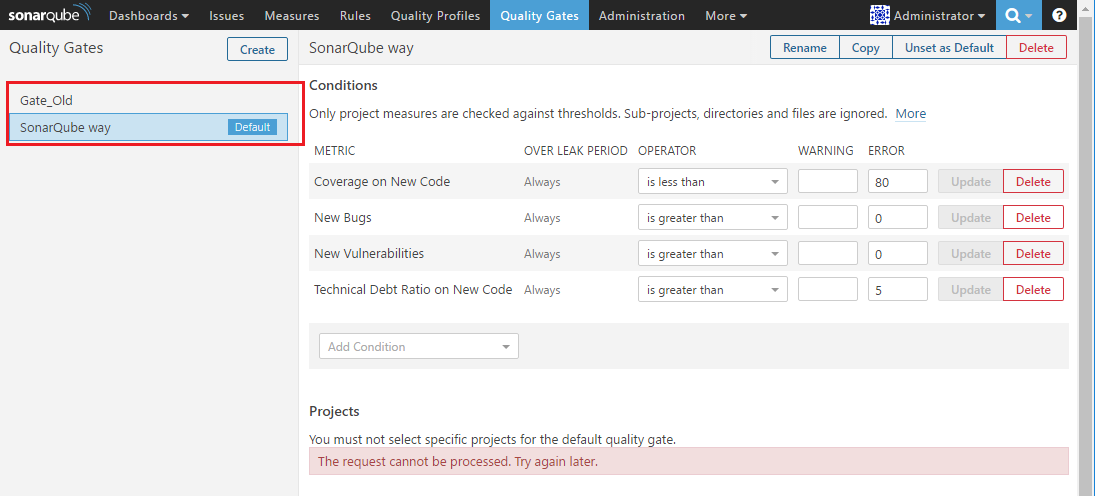Delete the New Vulnerabilities condition
1095x496 pixels.
(x=1034, y=254)
